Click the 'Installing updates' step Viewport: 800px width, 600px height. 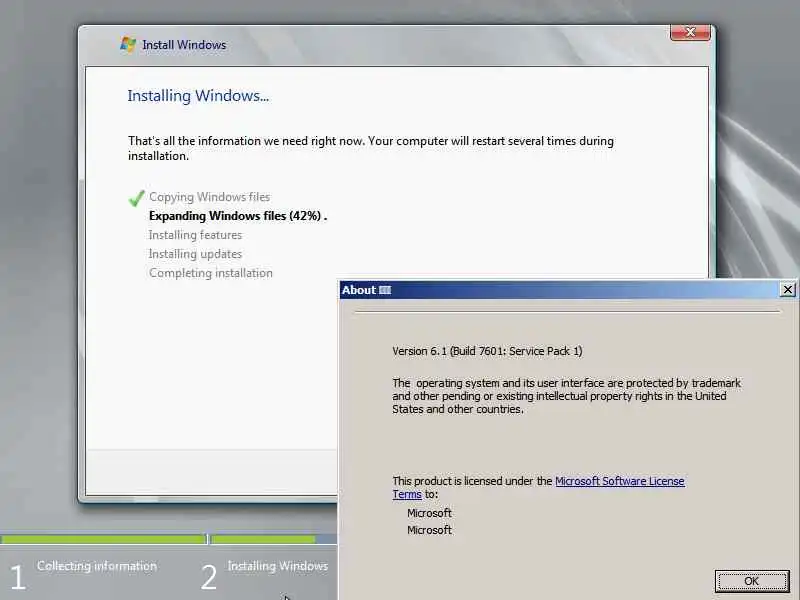tap(195, 254)
